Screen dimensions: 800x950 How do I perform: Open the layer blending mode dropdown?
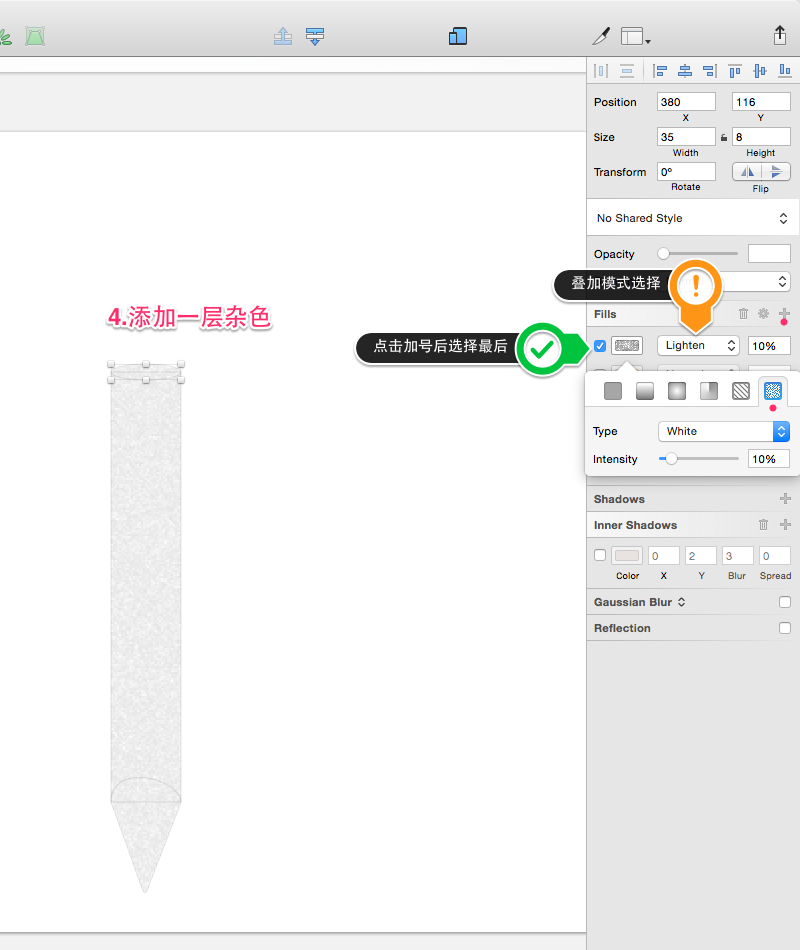click(755, 282)
